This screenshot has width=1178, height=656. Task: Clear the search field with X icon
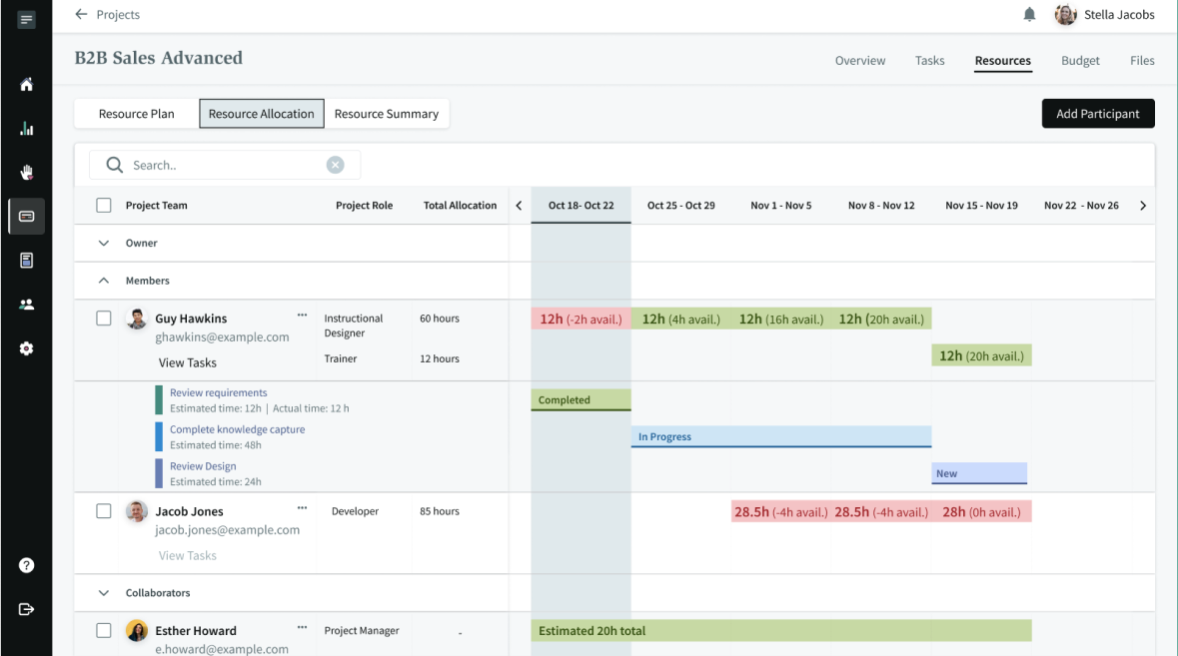[x=336, y=165]
